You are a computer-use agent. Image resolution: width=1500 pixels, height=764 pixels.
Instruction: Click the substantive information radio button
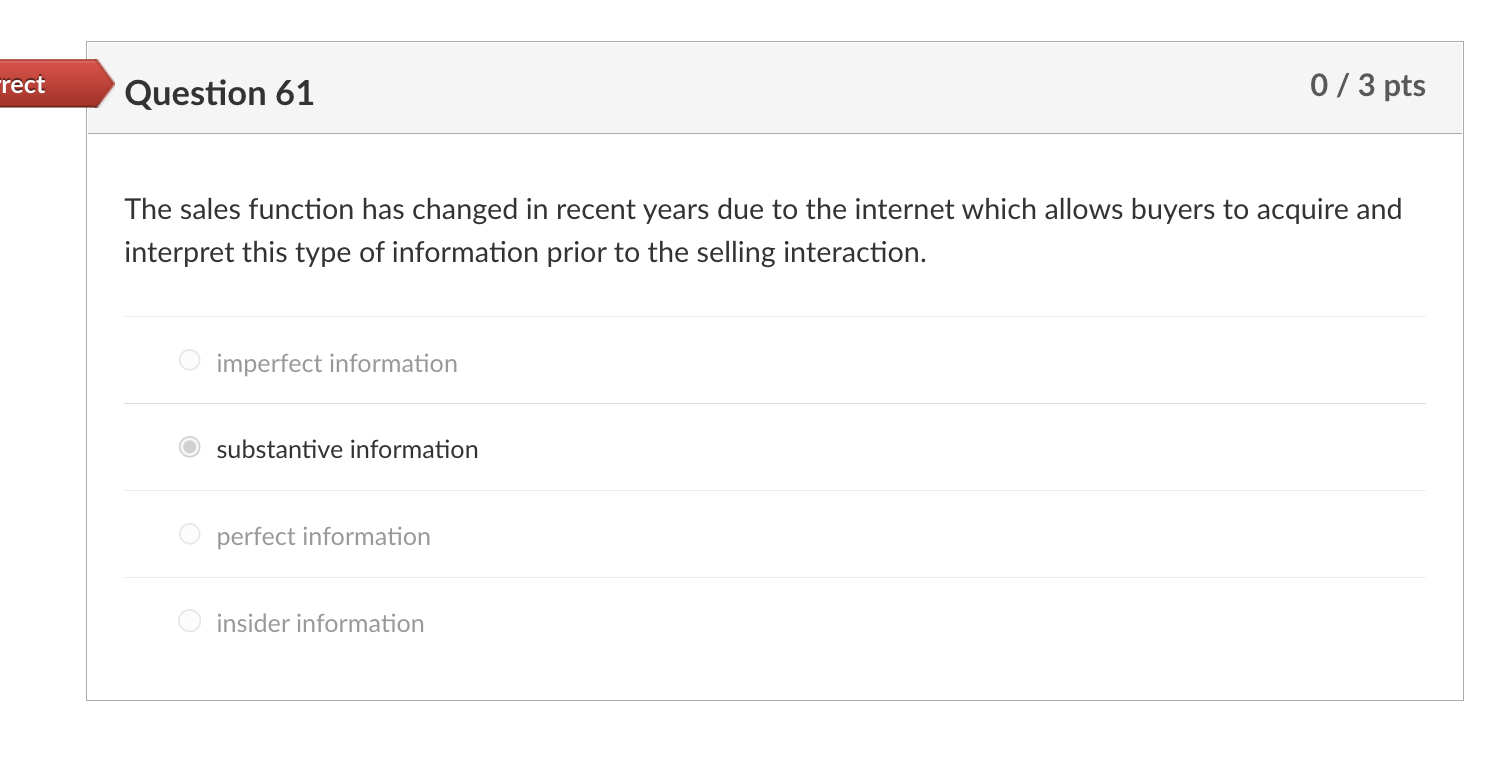190,448
